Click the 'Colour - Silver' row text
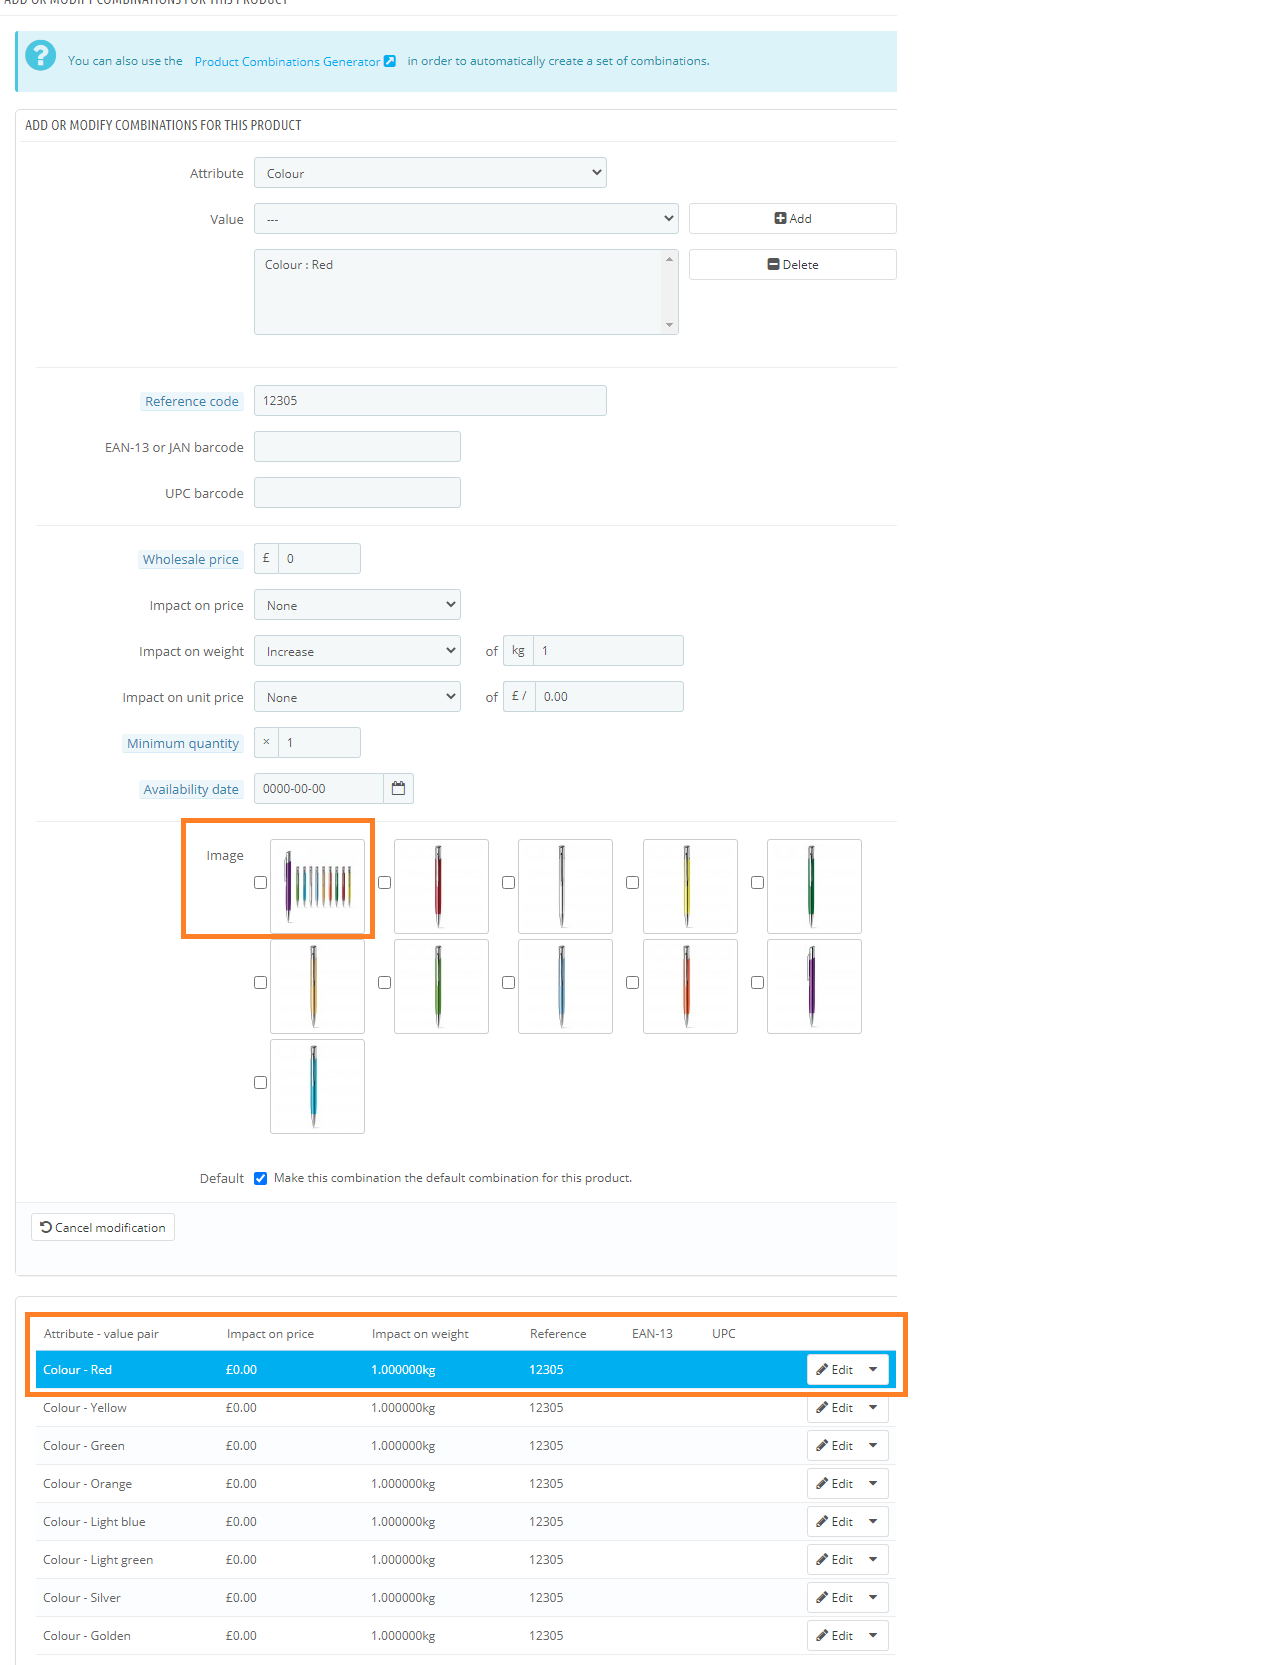Screen dimensions: 1277x1665 [82, 1598]
